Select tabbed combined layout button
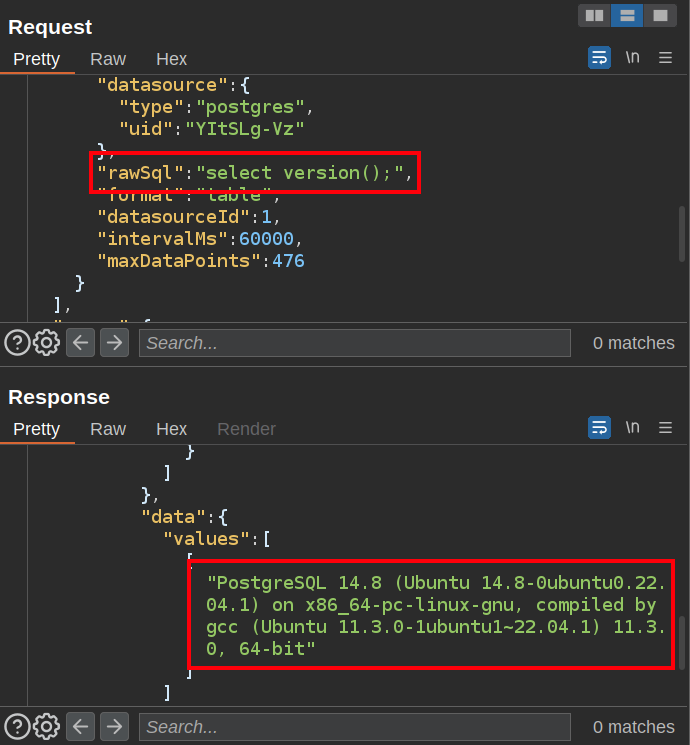The image size is (690, 745). click(x=660, y=15)
